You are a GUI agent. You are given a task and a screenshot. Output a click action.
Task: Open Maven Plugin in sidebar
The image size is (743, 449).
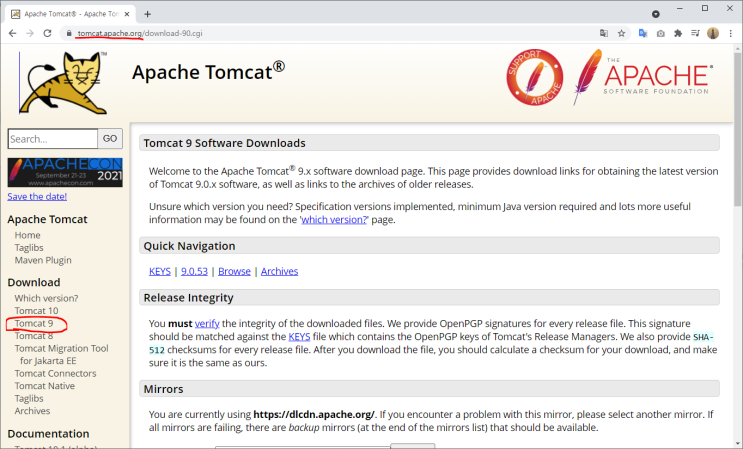pyautogui.click(x=43, y=260)
